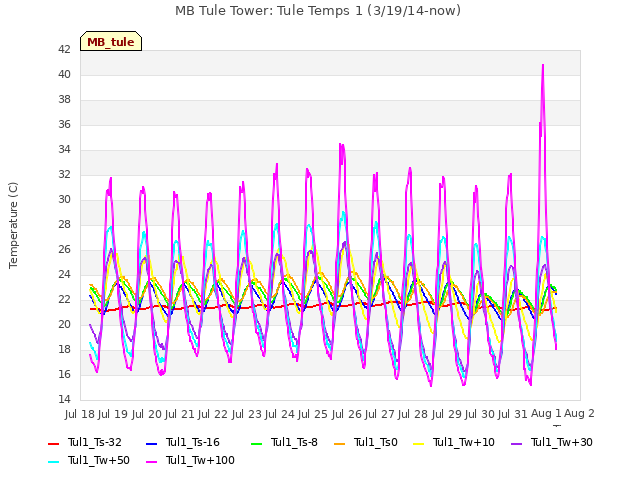The image size is (640, 480).
Task: Click the Jul 24 x-axis date label
Action: 280,414
